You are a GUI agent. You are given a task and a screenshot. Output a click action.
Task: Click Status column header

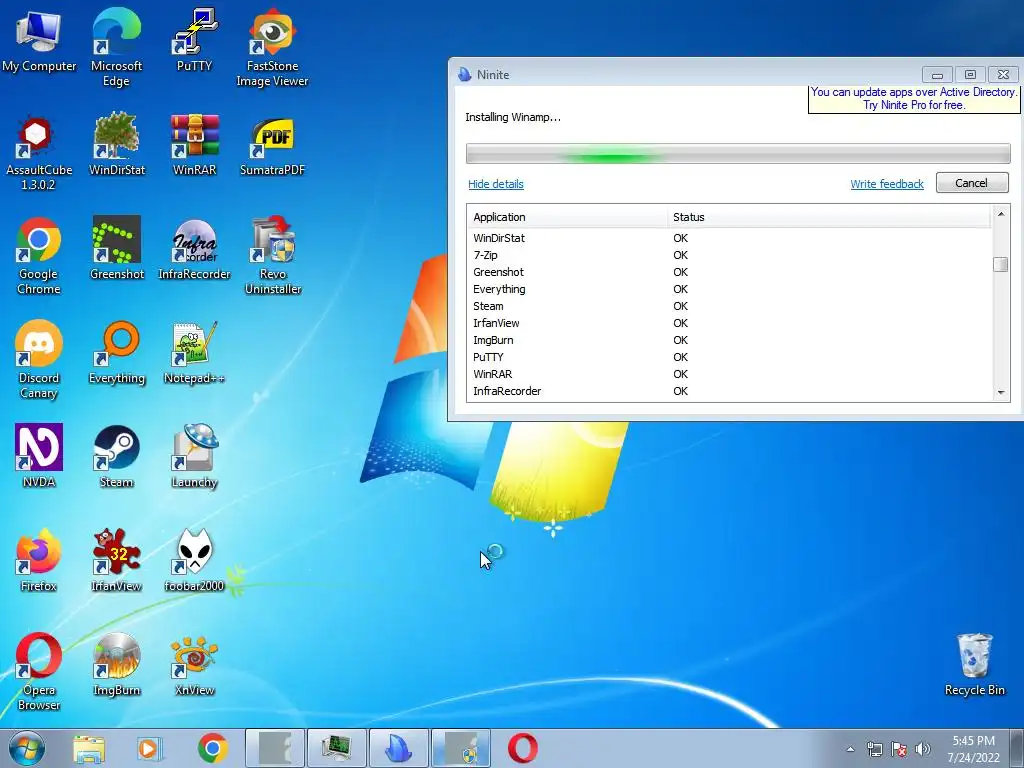[829, 217]
